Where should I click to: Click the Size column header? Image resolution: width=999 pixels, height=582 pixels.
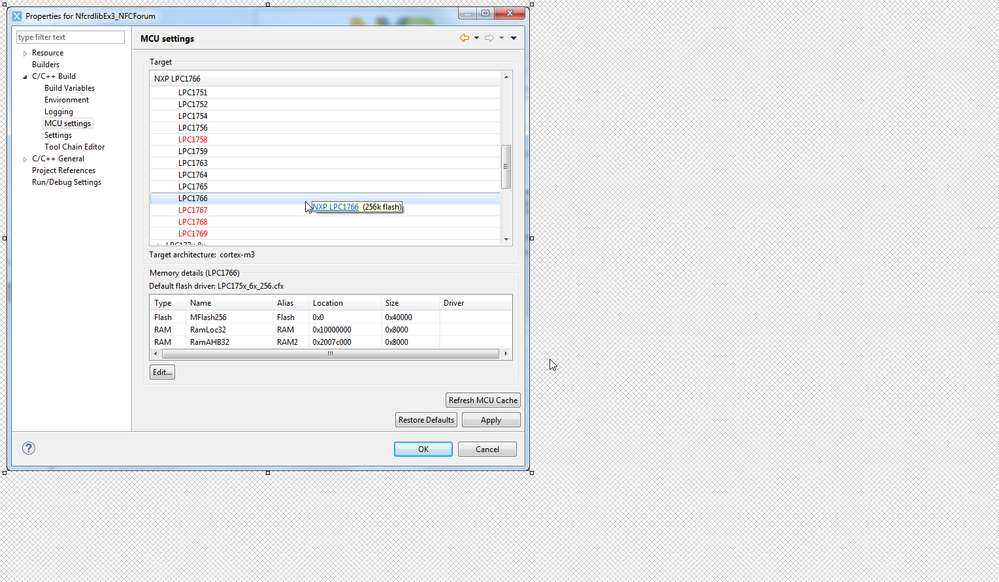pyautogui.click(x=410, y=303)
